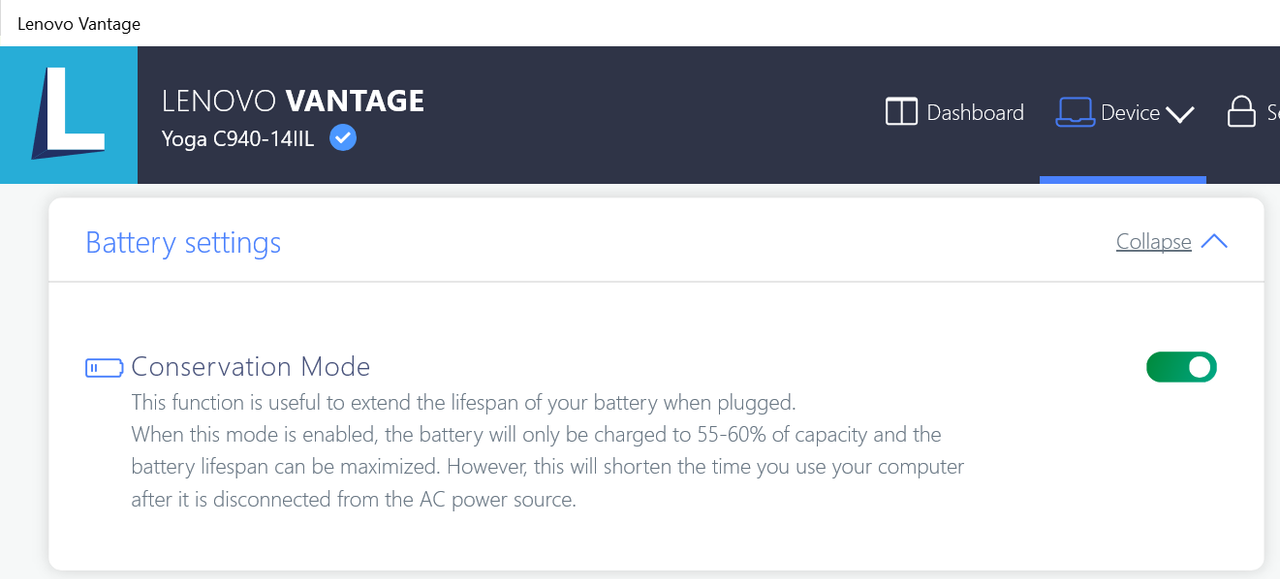Click the Security padlock icon
Viewport: 1280px width, 579px height.
tap(1241, 112)
